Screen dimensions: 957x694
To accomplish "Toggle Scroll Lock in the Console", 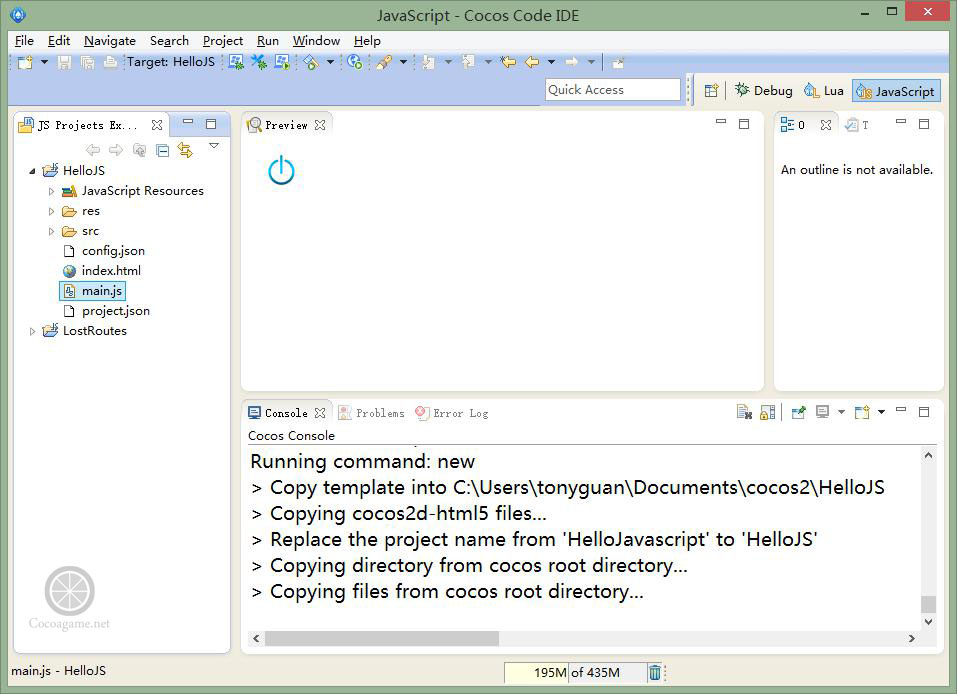I will (767, 413).
